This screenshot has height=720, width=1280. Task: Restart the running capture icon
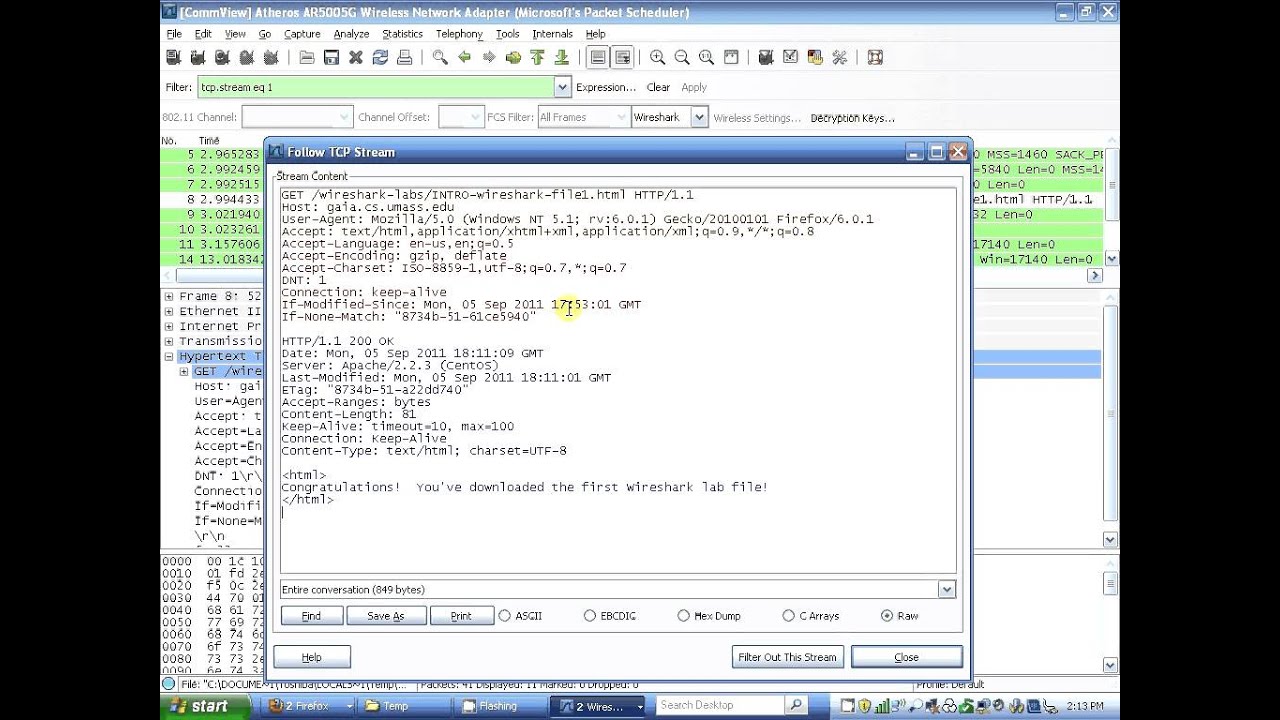[270, 58]
